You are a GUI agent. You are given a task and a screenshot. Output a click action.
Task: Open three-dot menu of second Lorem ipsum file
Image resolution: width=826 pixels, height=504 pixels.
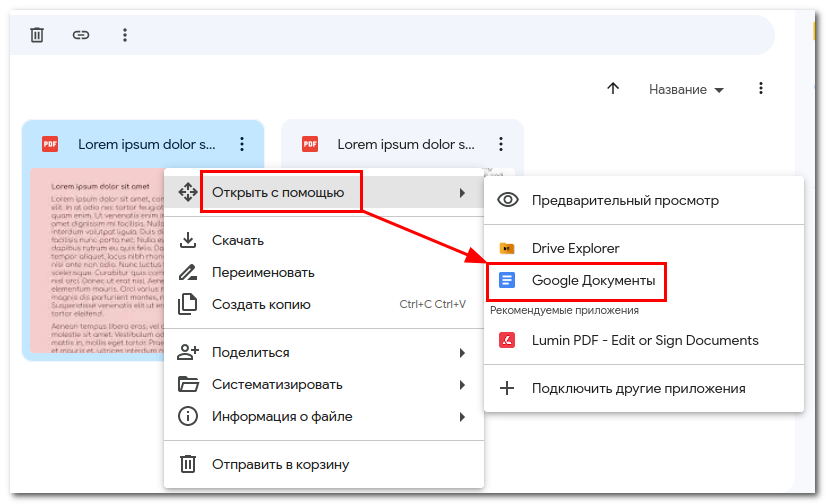[x=501, y=144]
